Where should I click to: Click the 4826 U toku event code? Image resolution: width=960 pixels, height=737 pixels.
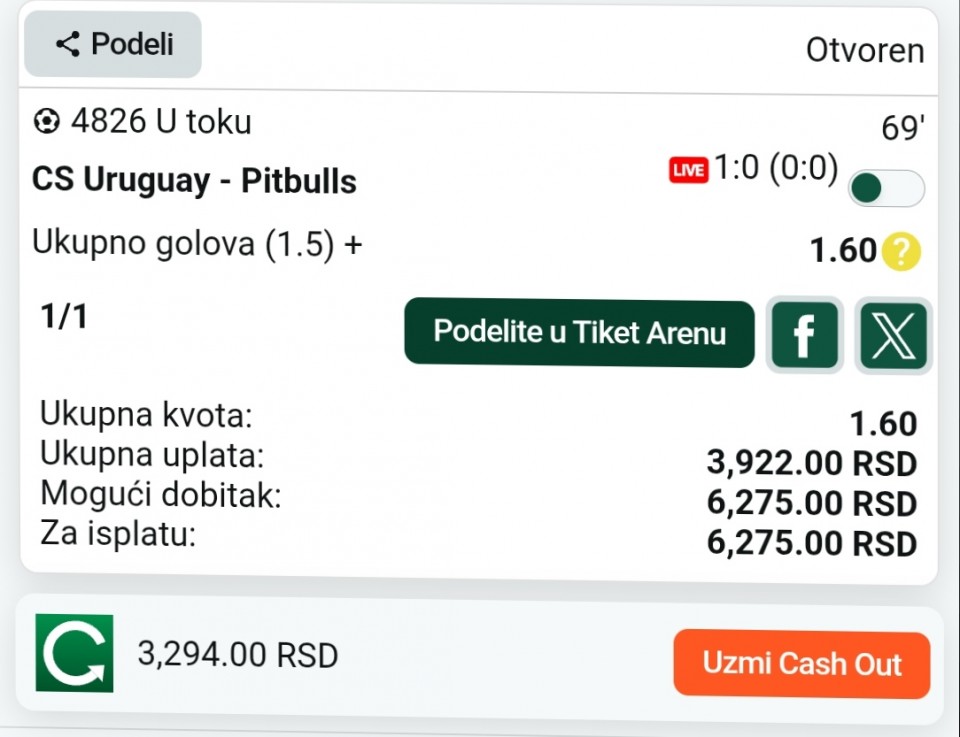161,122
